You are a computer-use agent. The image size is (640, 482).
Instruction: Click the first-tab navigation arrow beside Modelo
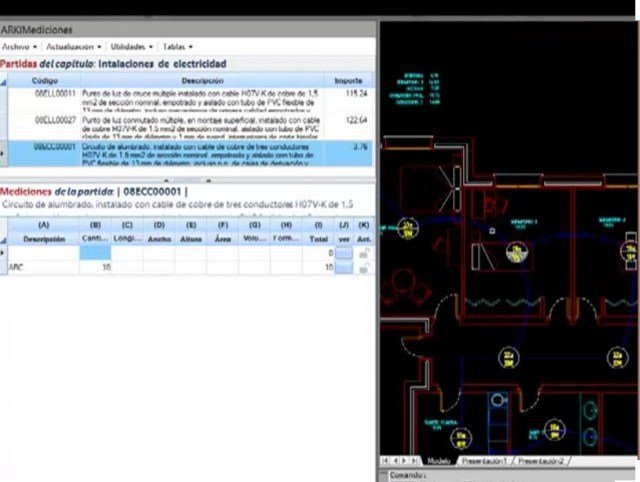click(x=385, y=461)
